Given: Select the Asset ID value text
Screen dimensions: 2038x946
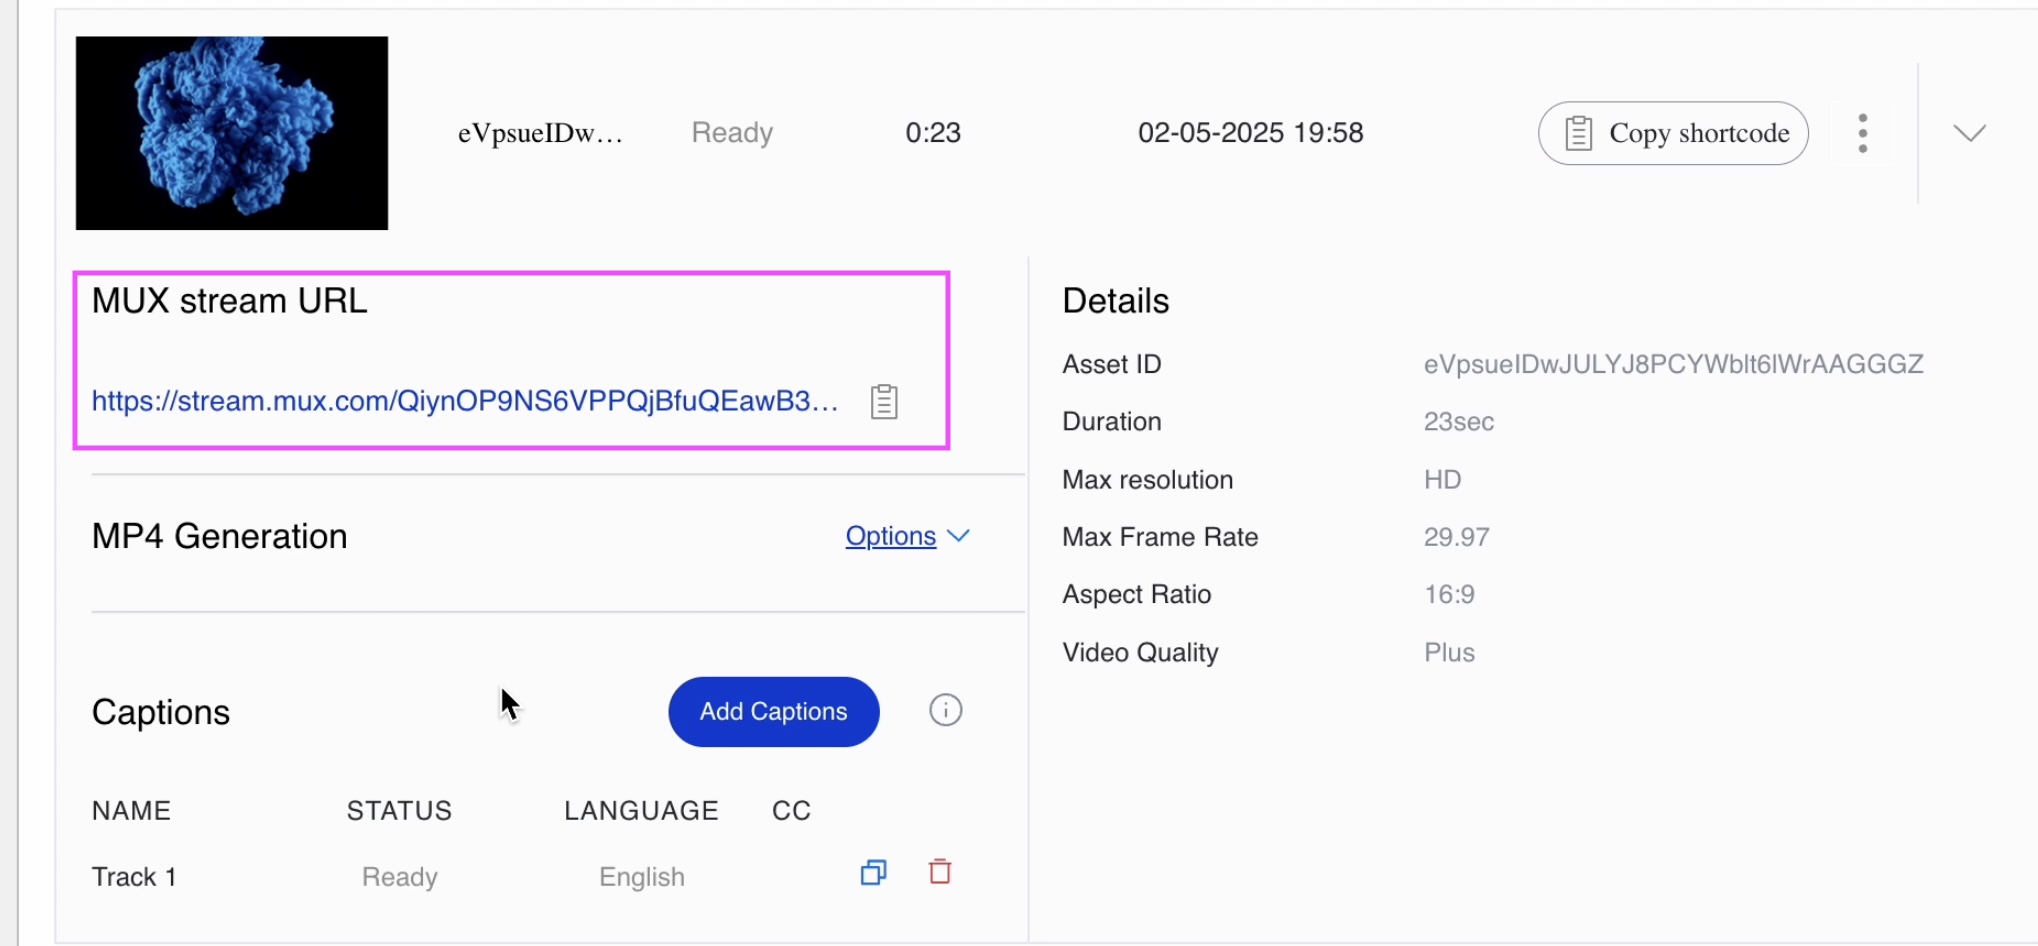Looking at the screenshot, I should coord(1673,364).
